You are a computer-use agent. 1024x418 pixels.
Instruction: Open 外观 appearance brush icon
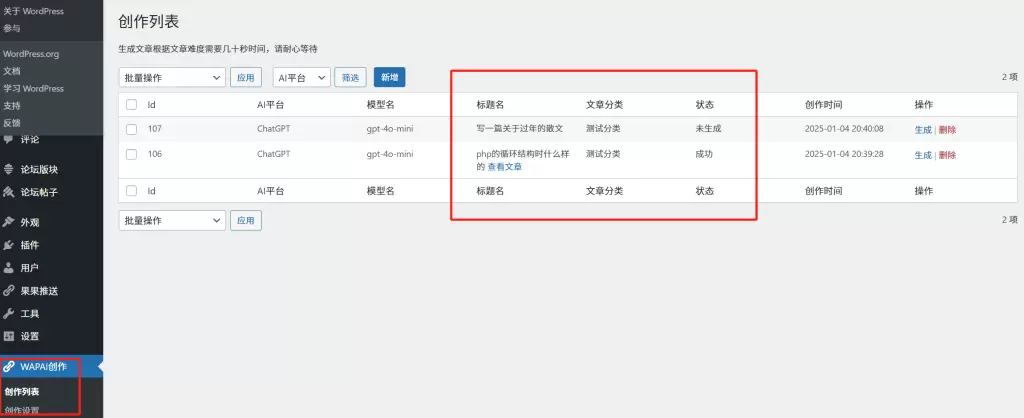tap(8, 222)
